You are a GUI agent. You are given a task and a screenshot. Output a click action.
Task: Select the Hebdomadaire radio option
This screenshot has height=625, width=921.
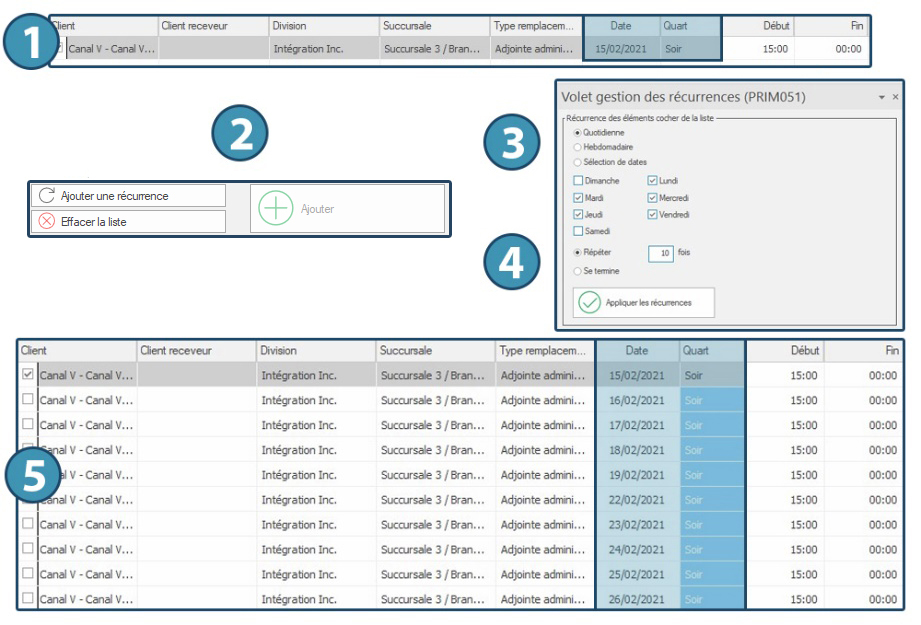(577, 147)
